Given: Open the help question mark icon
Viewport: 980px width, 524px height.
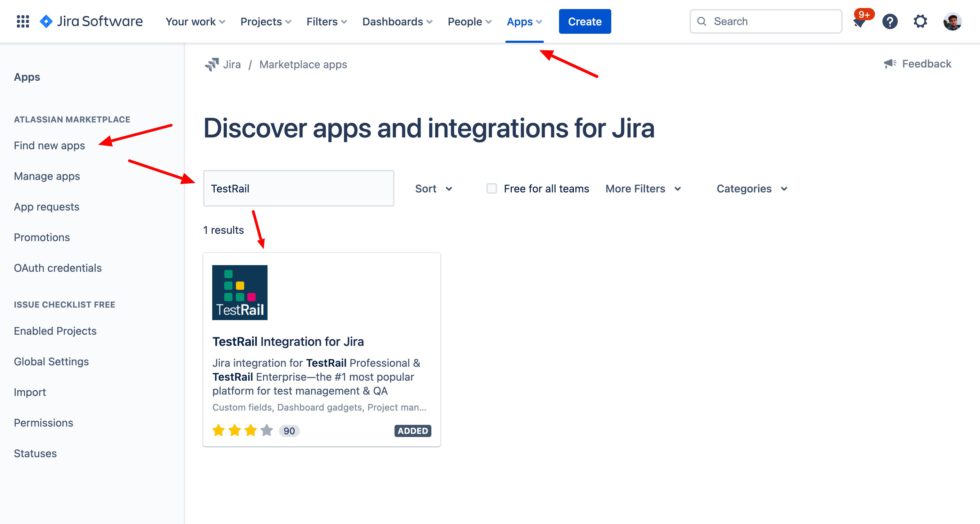Looking at the screenshot, I should pyautogui.click(x=890, y=22).
